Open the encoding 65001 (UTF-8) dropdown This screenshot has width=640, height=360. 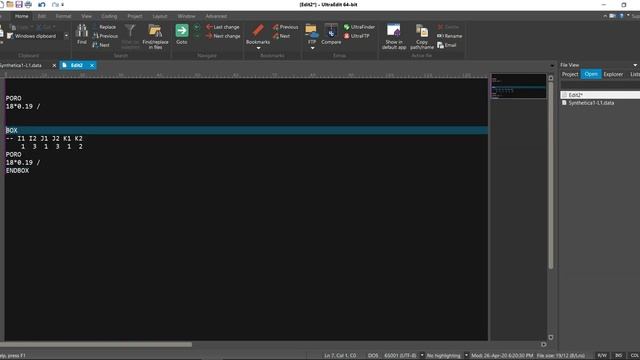tap(422, 356)
